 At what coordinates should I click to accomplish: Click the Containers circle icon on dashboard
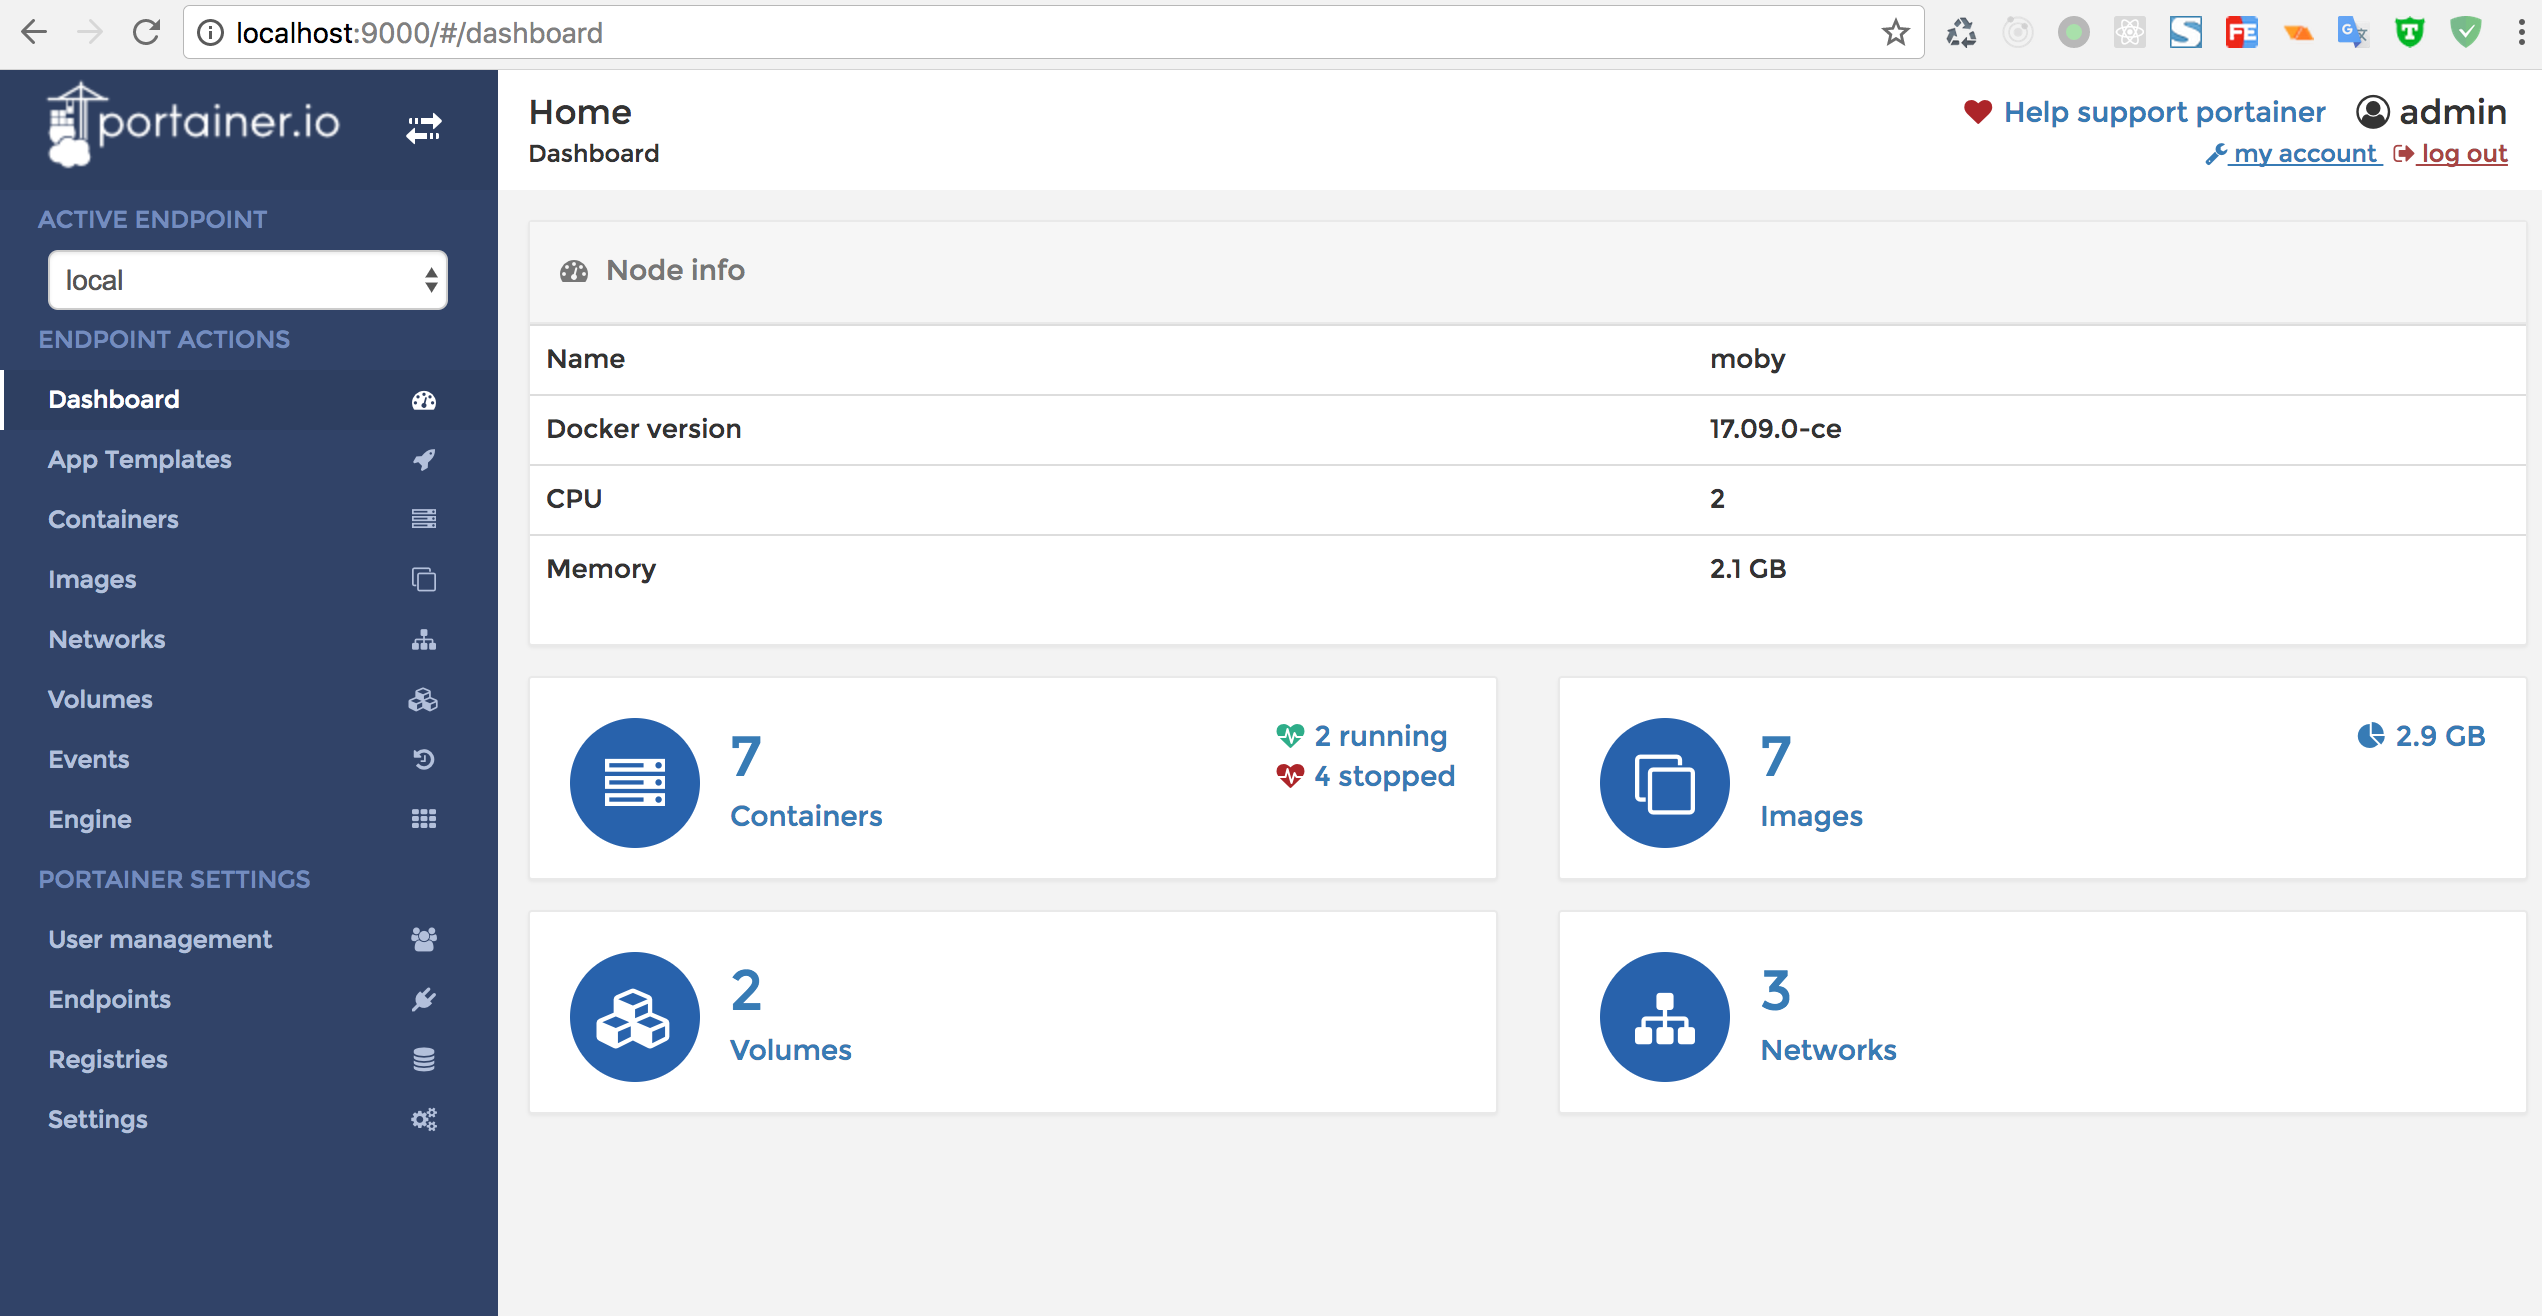coord(634,782)
